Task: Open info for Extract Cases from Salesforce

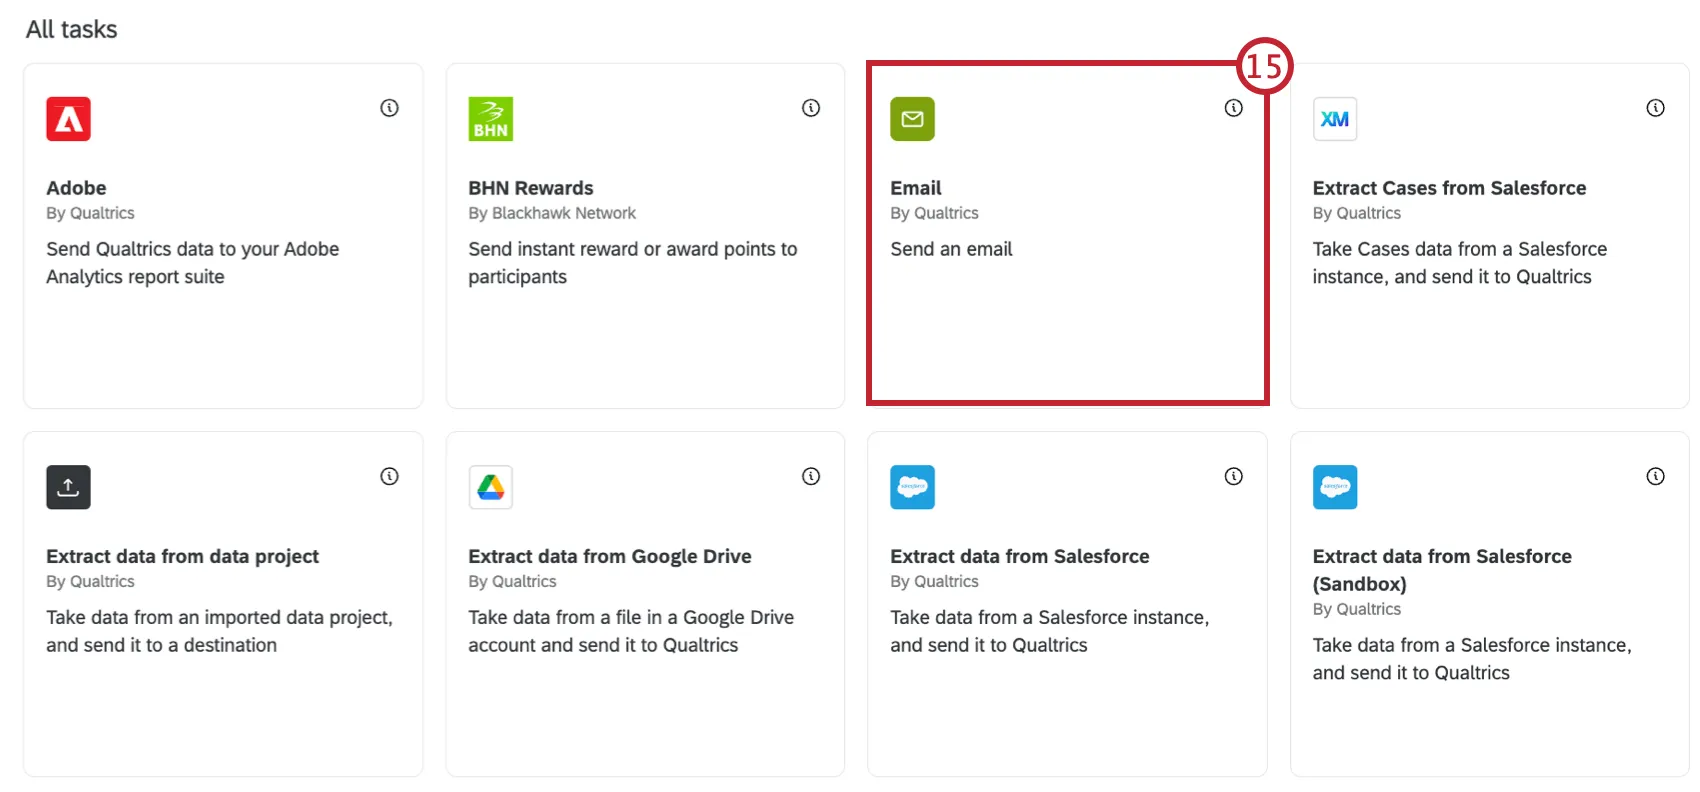Action: (x=1655, y=108)
